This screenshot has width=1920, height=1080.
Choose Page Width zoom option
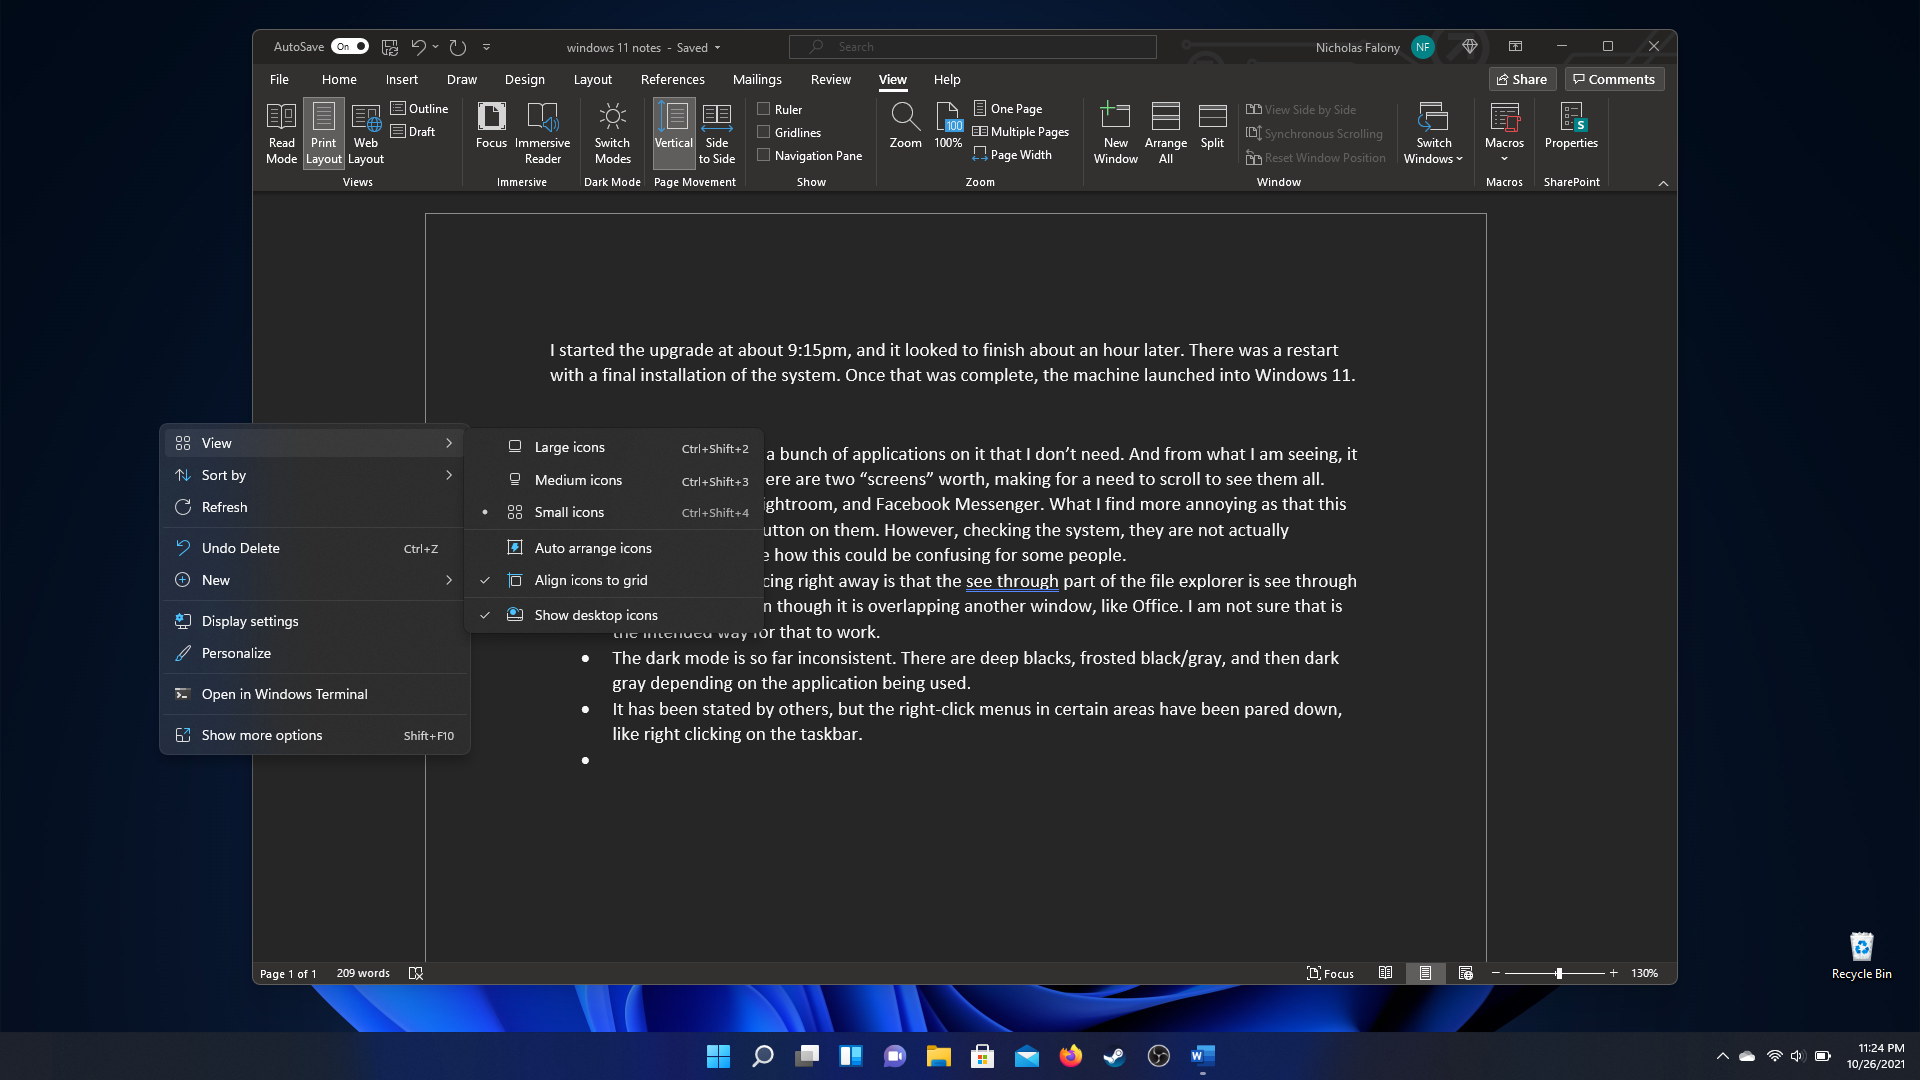click(x=1012, y=155)
